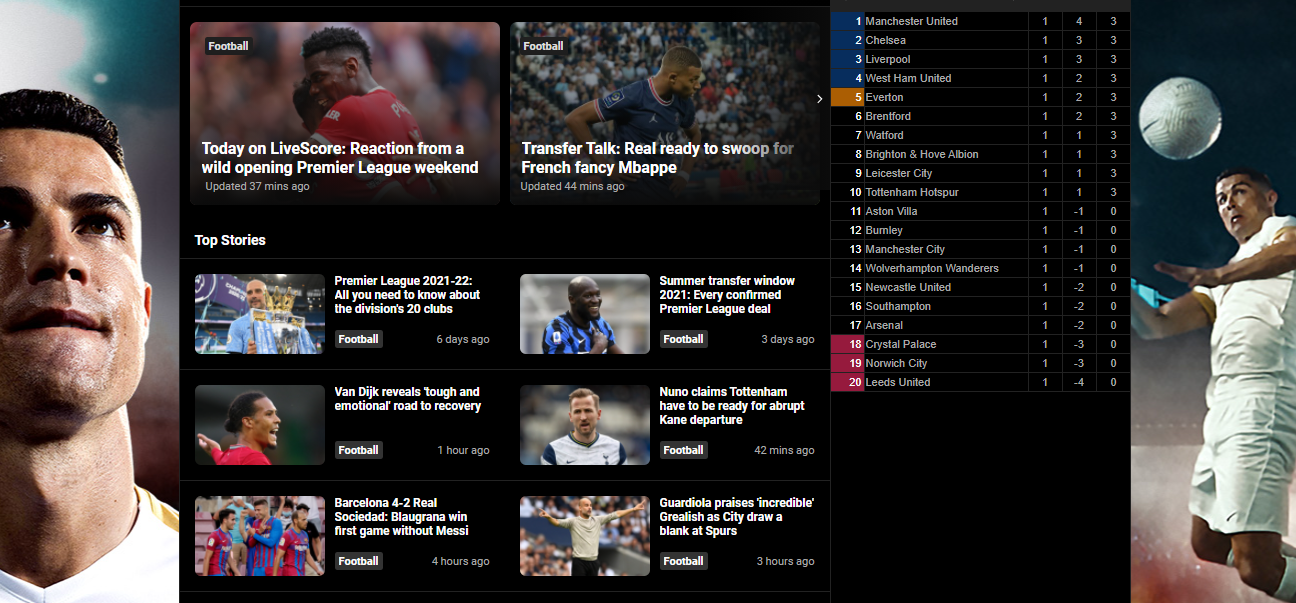Viewport: 1296px width, 603px height.
Task: Click the Guardiola trophy thumbnail image
Action: [260, 314]
